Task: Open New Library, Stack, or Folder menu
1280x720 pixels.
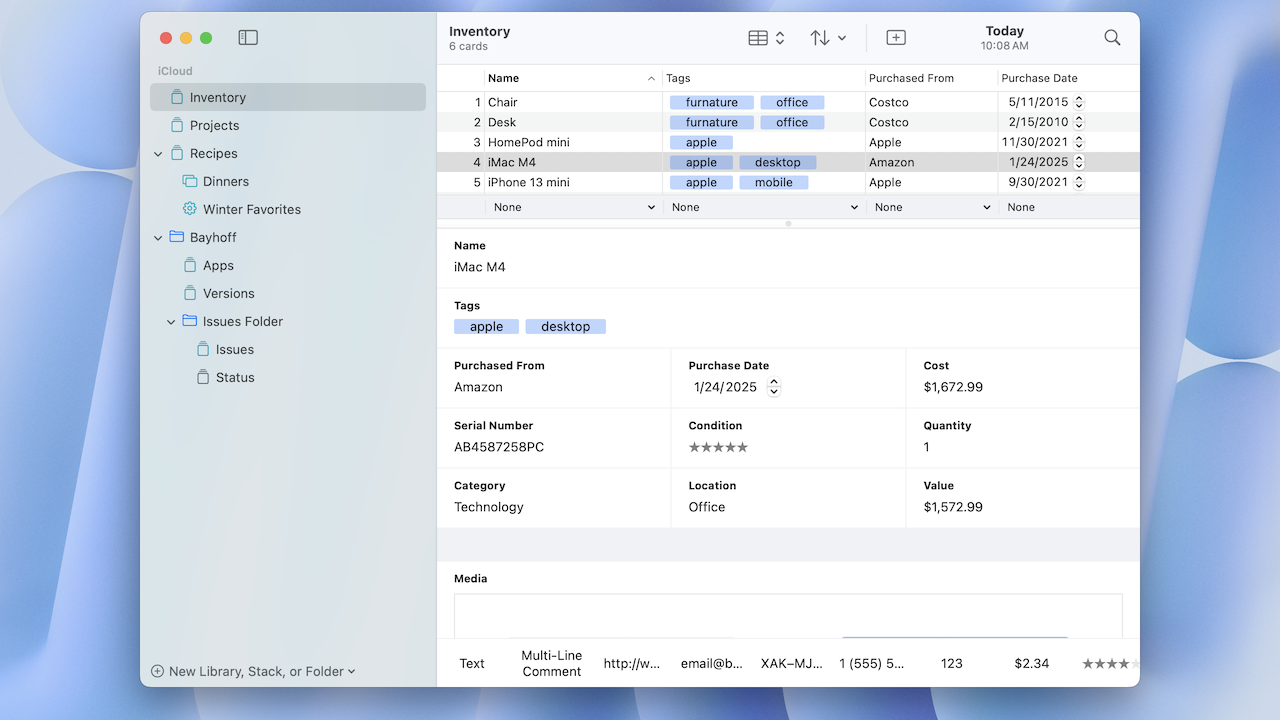Action: pos(253,671)
